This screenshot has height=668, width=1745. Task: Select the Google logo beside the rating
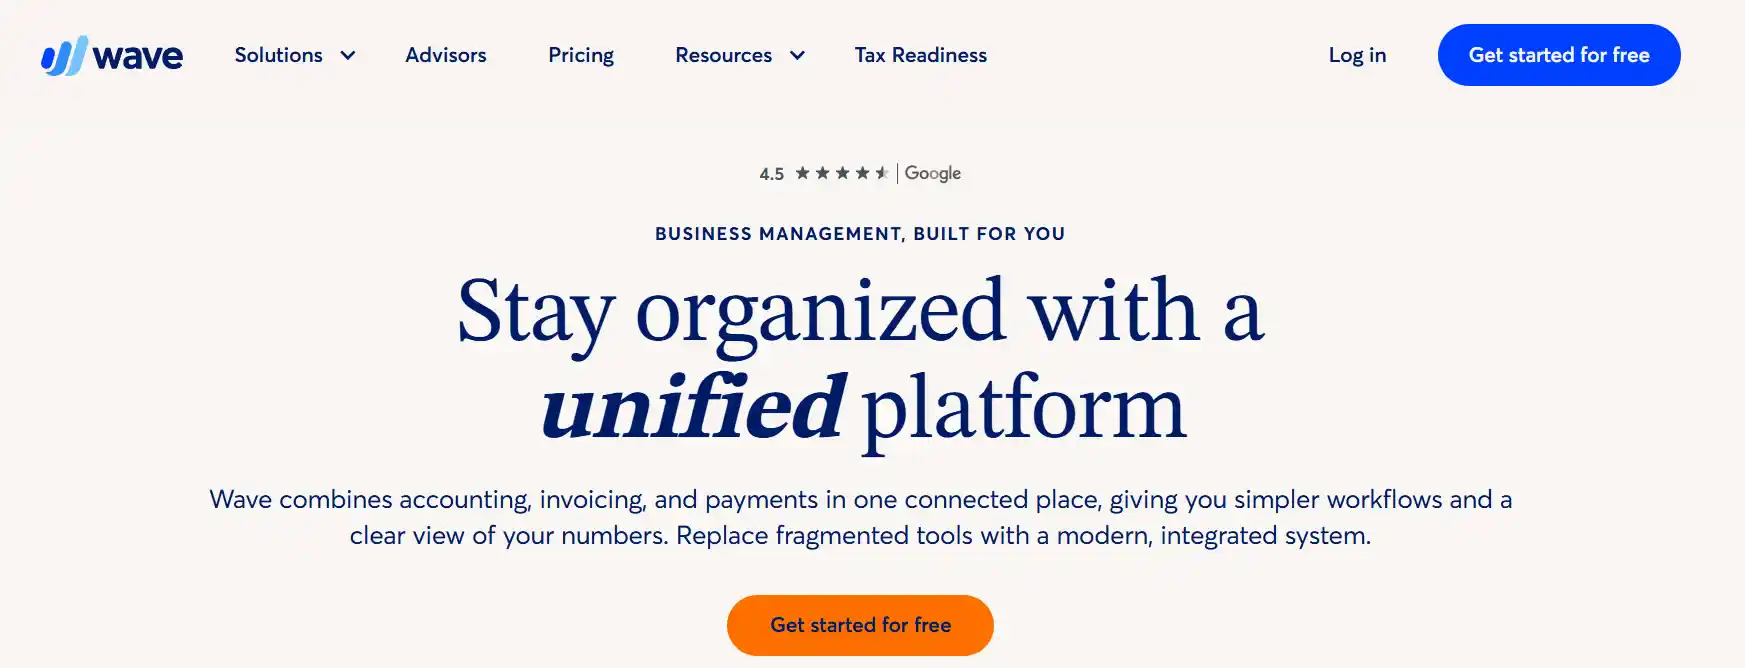[932, 172]
